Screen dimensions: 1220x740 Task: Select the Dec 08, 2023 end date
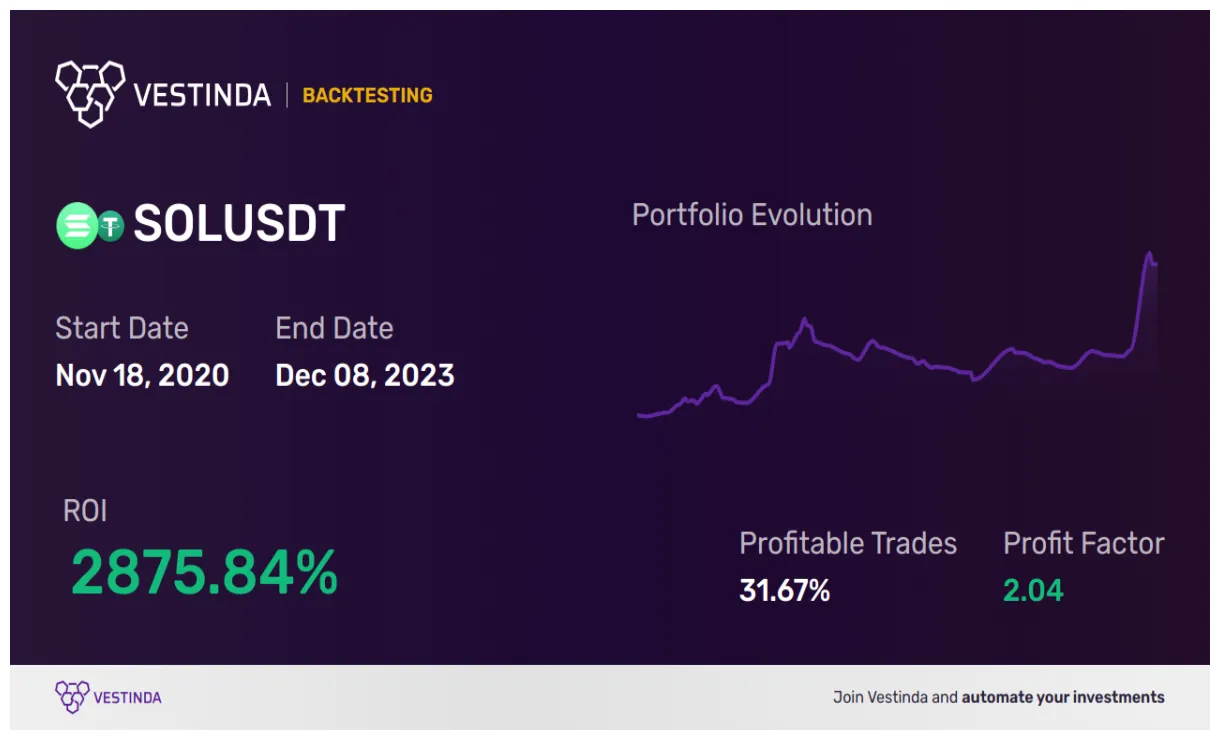[x=365, y=375]
